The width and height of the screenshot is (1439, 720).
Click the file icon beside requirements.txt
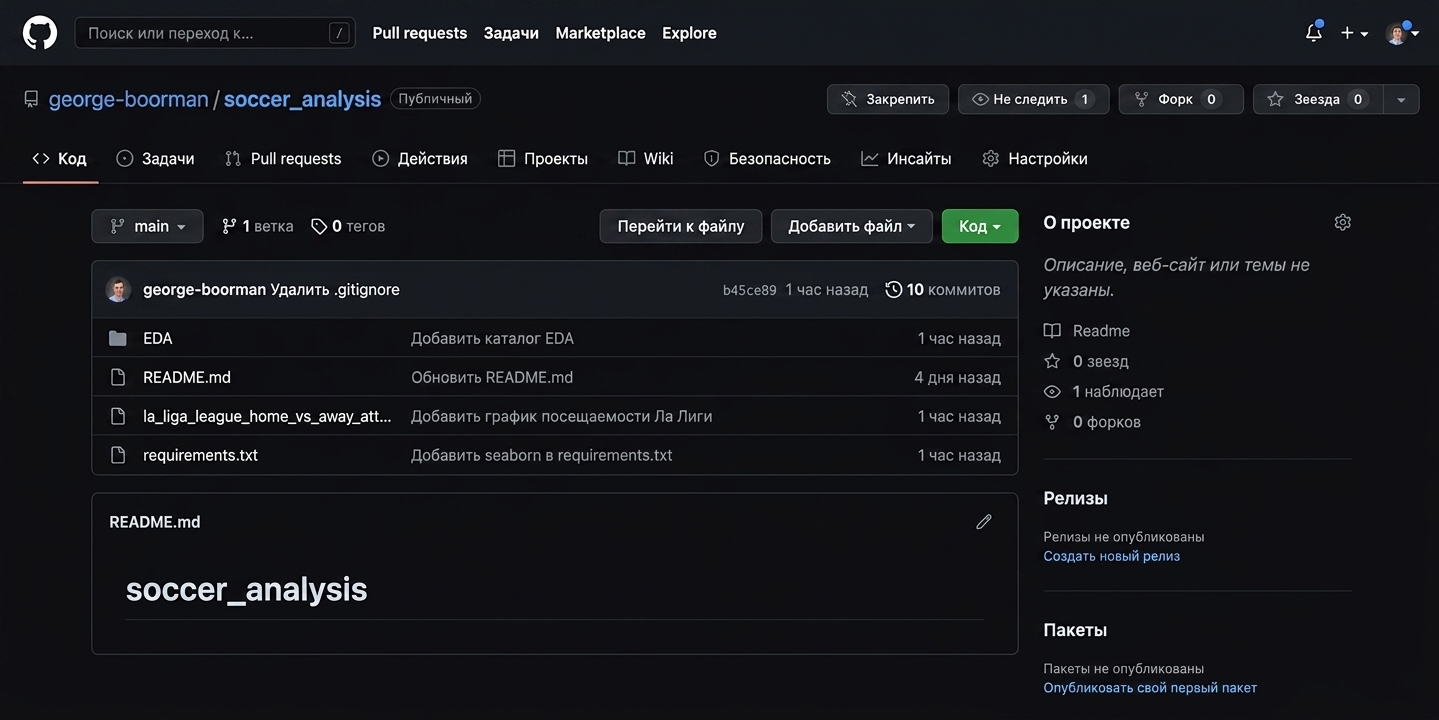click(118, 455)
